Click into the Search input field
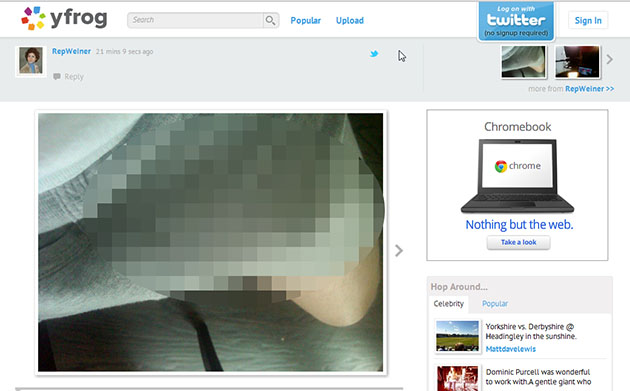This screenshot has height=391, width=630. (195, 20)
